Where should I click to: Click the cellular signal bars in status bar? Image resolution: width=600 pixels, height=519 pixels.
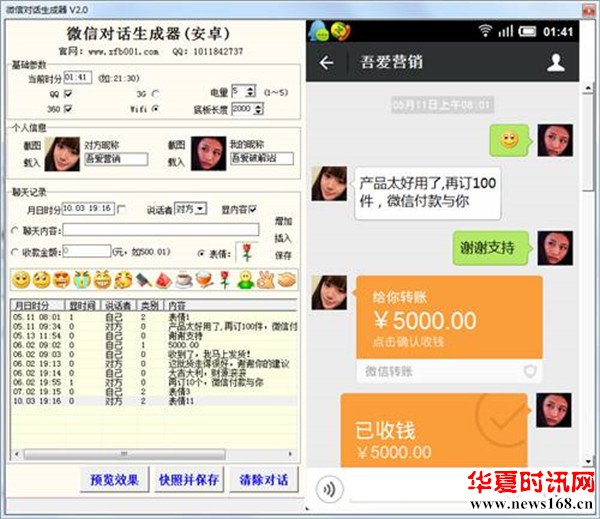coord(505,31)
